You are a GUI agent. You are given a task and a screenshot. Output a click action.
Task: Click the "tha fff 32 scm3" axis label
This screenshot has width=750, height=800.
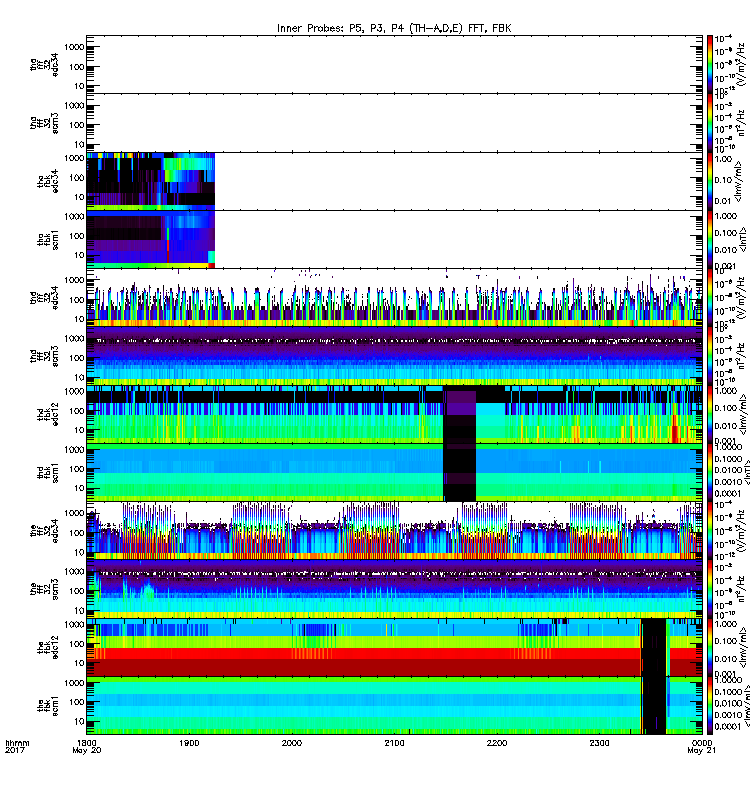click(x=44, y=123)
